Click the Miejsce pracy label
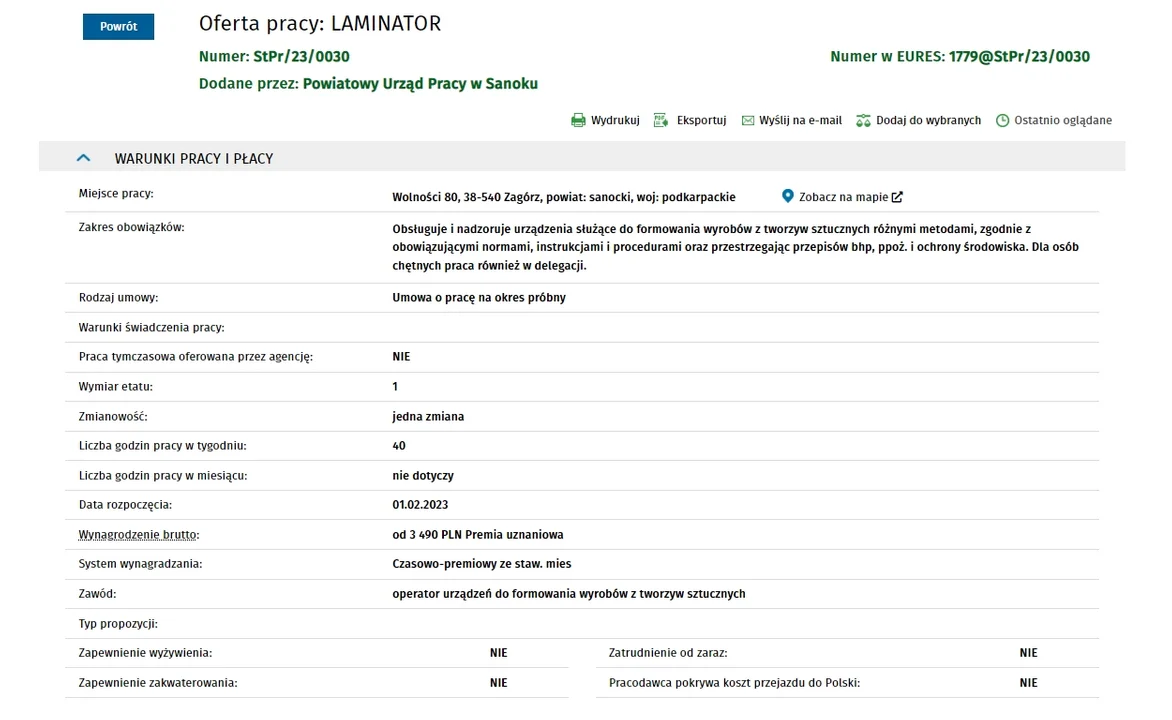The image size is (1172, 720). pyautogui.click(x=116, y=194)
